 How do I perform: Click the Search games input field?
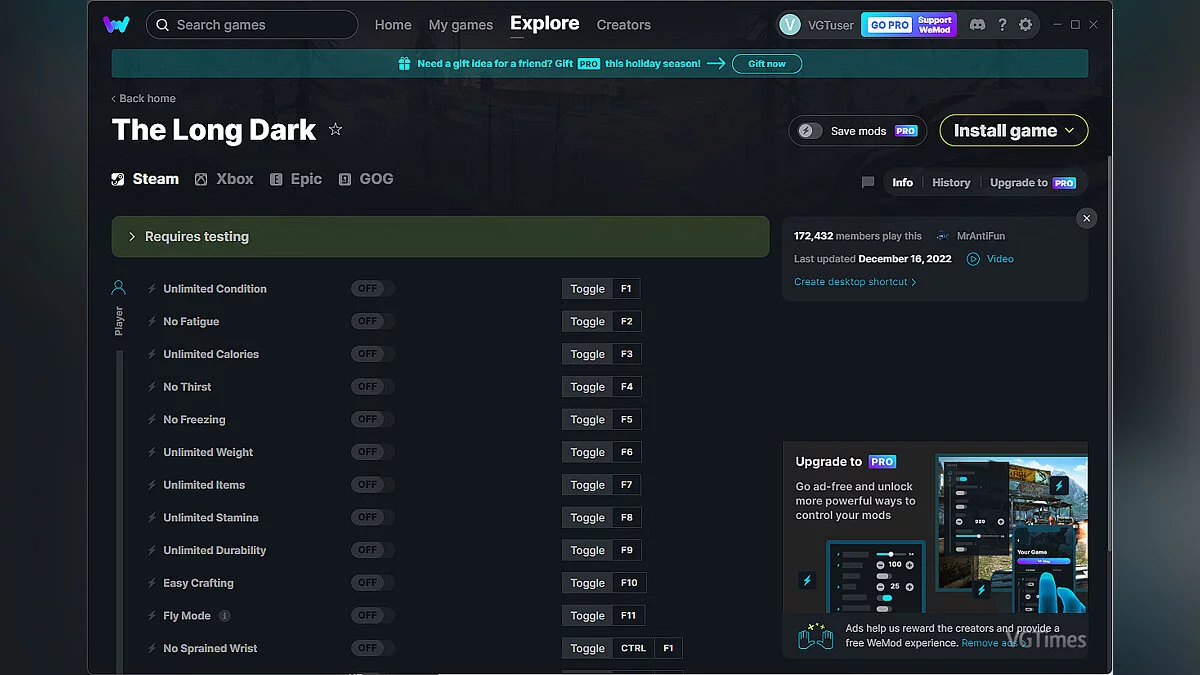pos(252,24)
